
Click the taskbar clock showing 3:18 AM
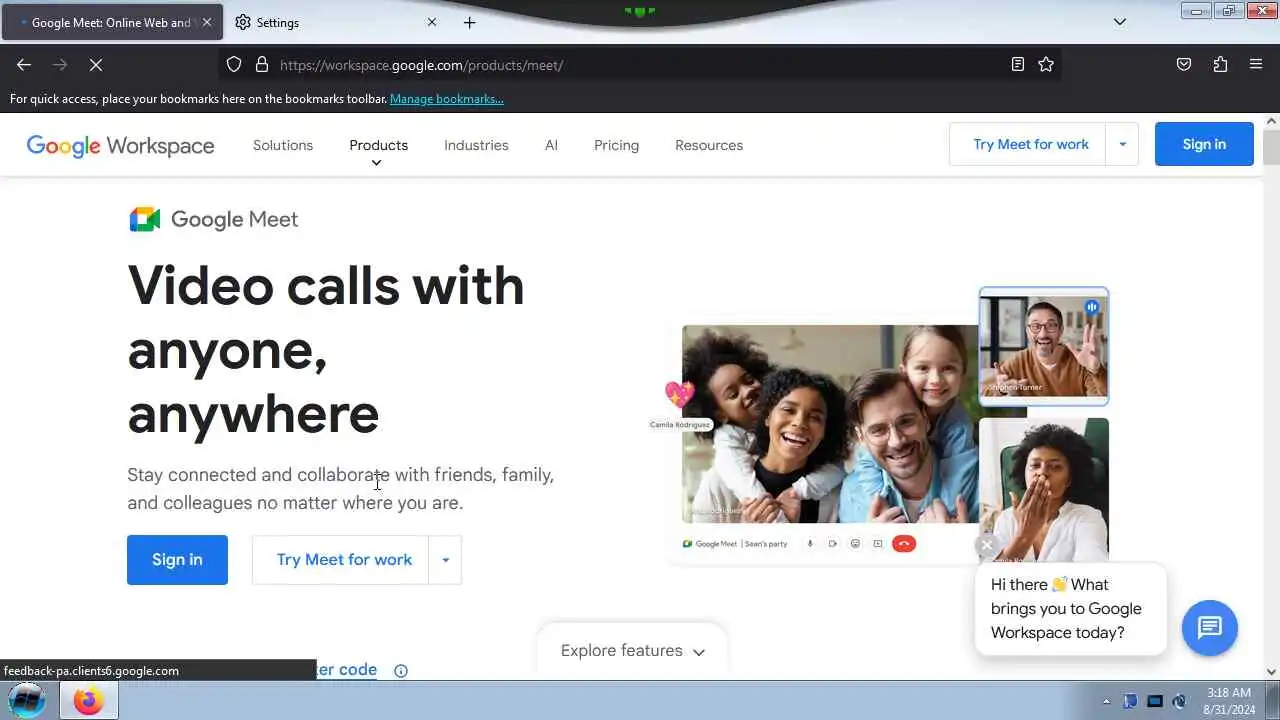[1229, 701]
